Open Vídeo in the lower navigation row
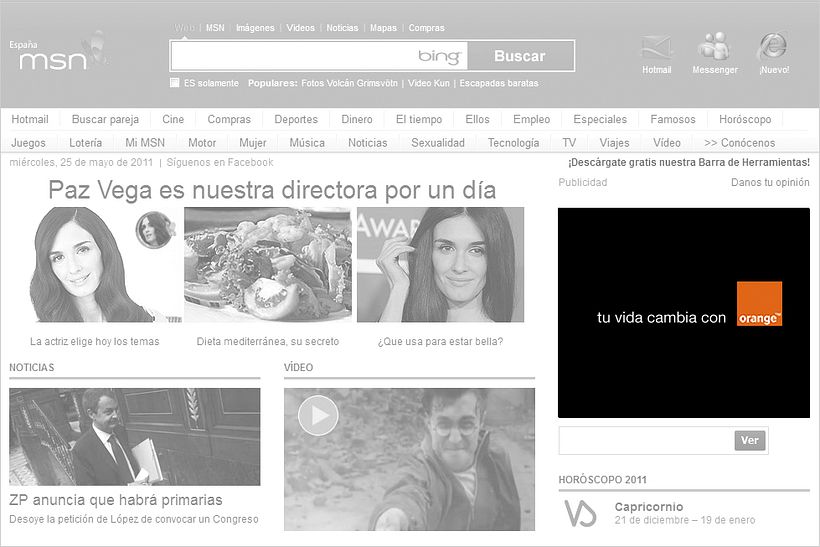The width and height of the screenshot is (820, 547). click(x=667, y=143)
